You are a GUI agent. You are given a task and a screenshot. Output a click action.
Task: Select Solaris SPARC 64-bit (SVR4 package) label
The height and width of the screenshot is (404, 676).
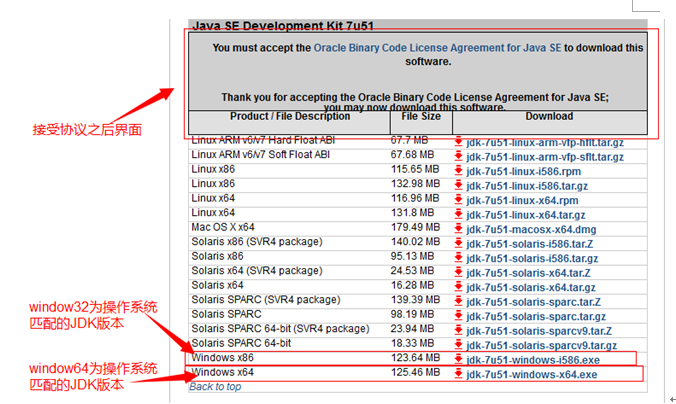pyautogui.click(x=280, y=329)
